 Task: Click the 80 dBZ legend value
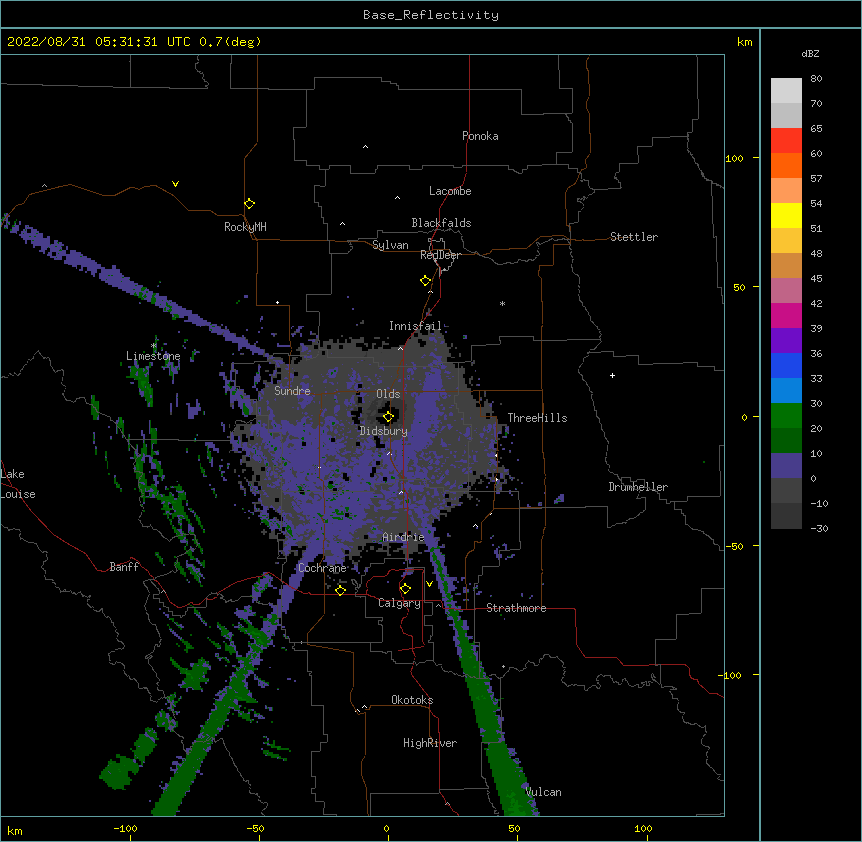click(816, 79)
